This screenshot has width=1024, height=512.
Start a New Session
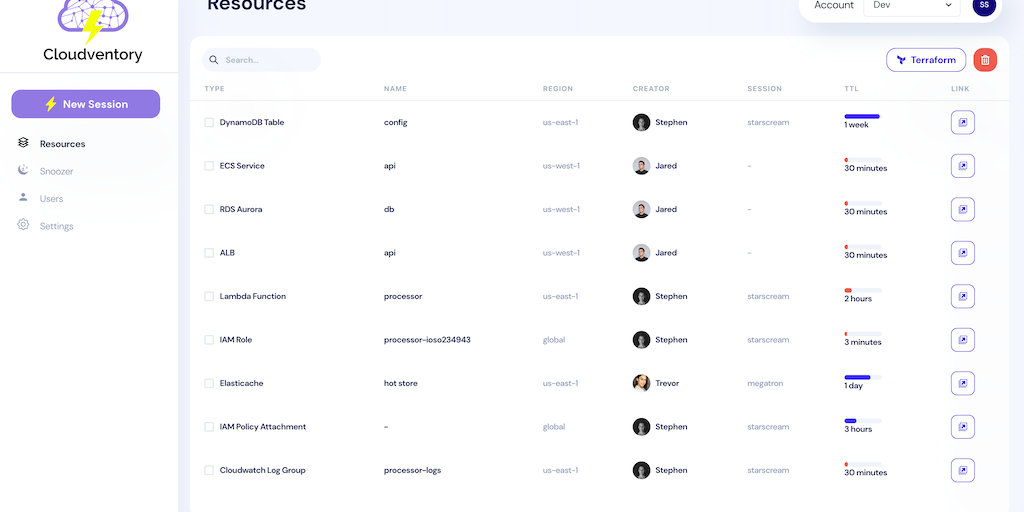click(85, 104)
